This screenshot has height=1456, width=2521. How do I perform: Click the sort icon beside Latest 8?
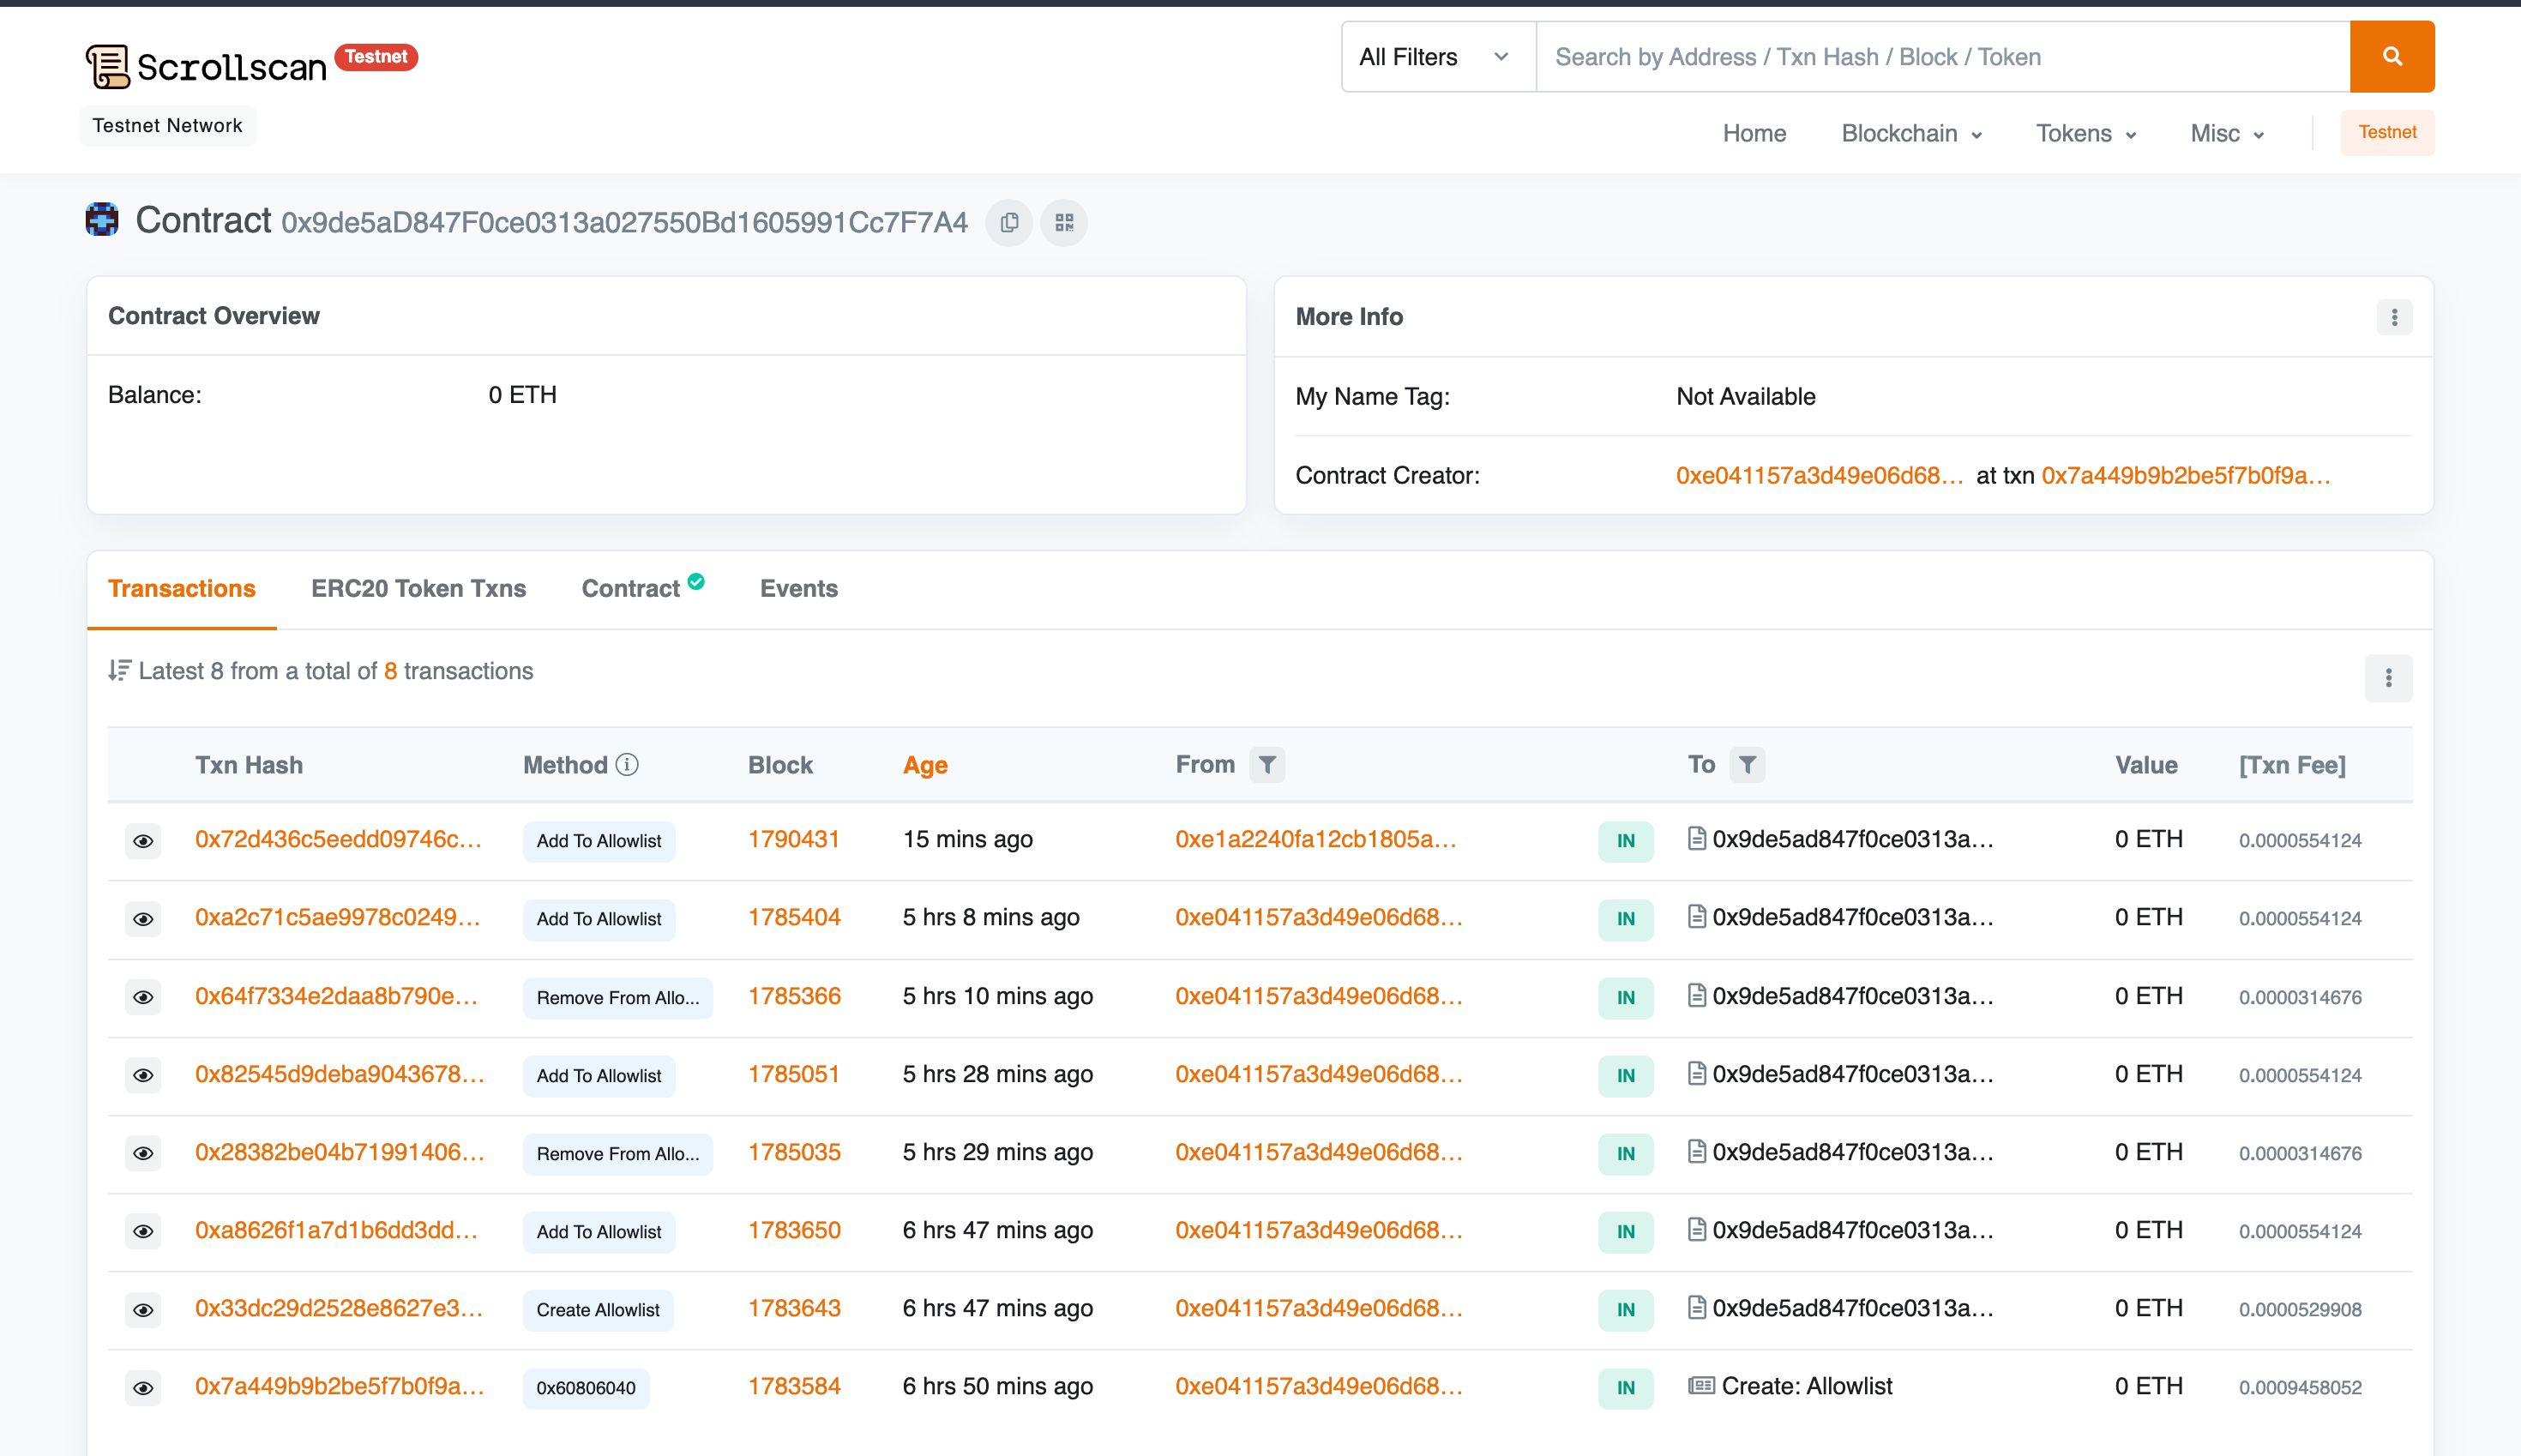point(119,671)
